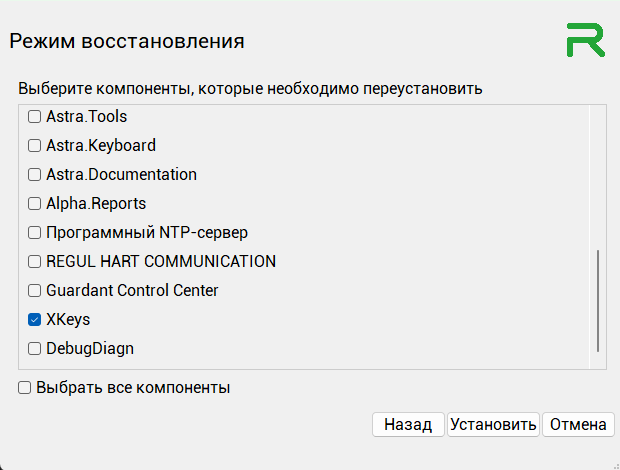The height and width of the screenshot is (470, 620).
Task: Click the component list scrollbar thumb
Action: tap(598, 300)
